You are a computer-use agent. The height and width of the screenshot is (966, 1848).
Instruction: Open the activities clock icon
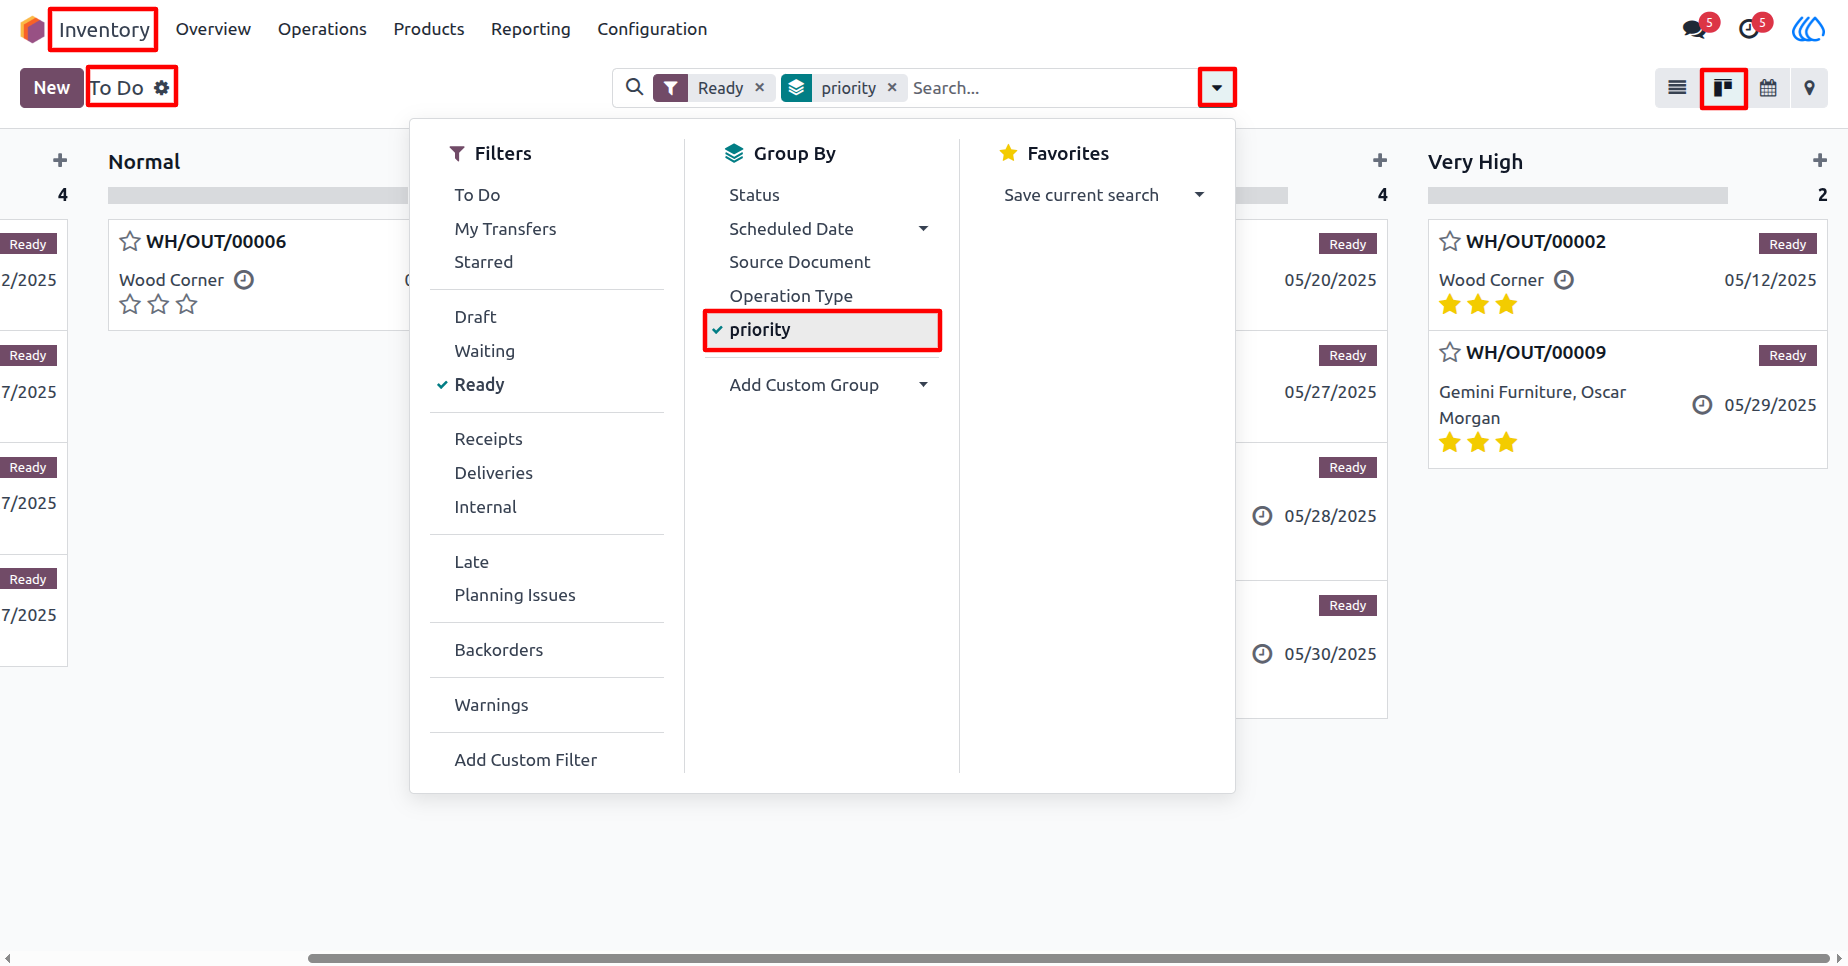pyautogui.click(x=1749, y=29)
